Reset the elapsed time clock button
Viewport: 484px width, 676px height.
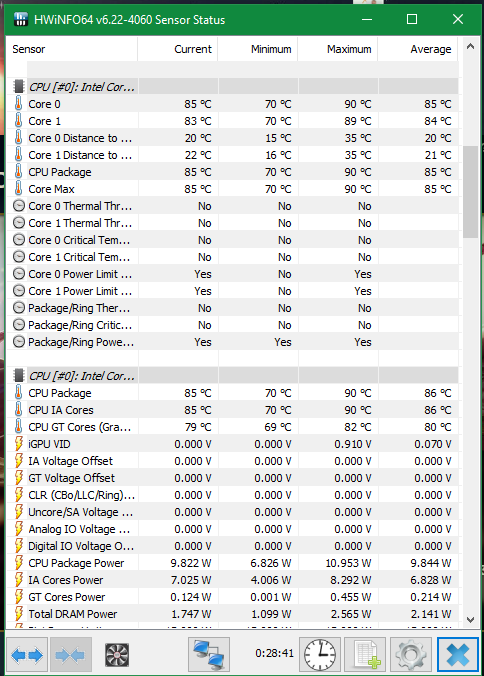tap(320, 654)
